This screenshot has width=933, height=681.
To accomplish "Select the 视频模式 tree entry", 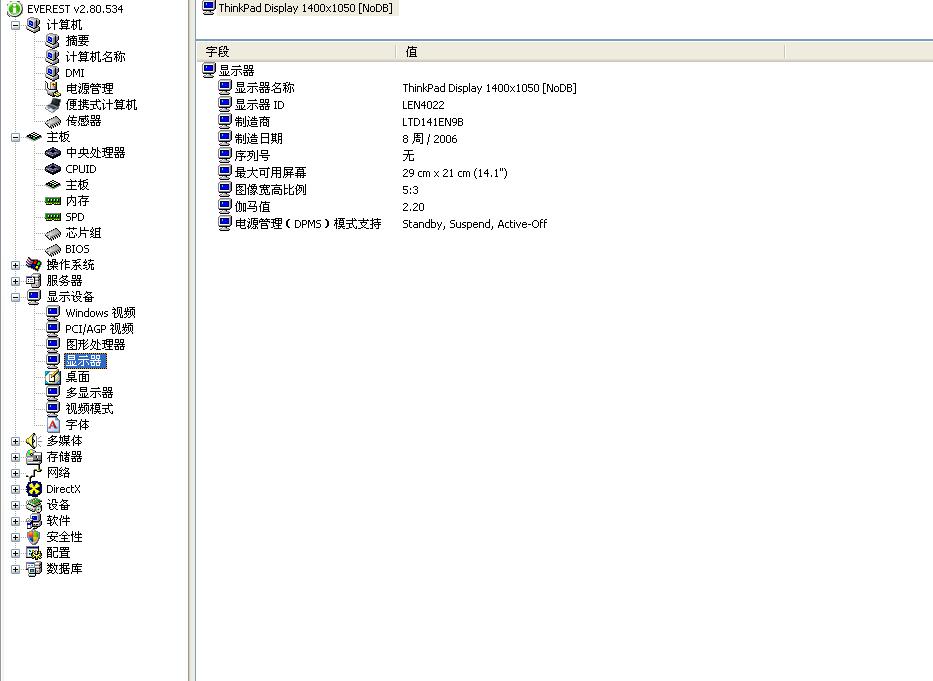I will [89, 409].
